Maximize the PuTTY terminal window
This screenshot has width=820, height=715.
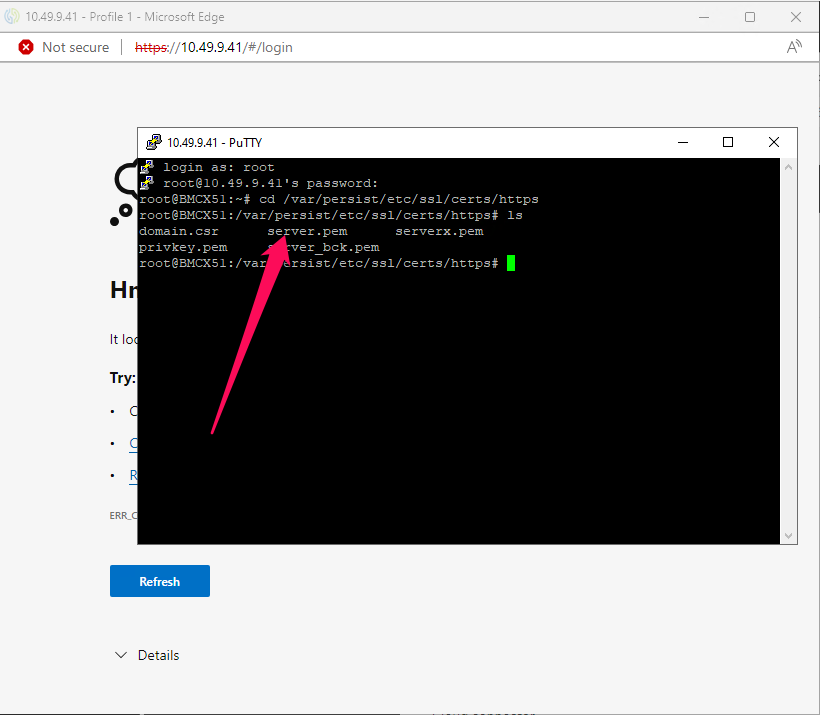click(728, 142)
